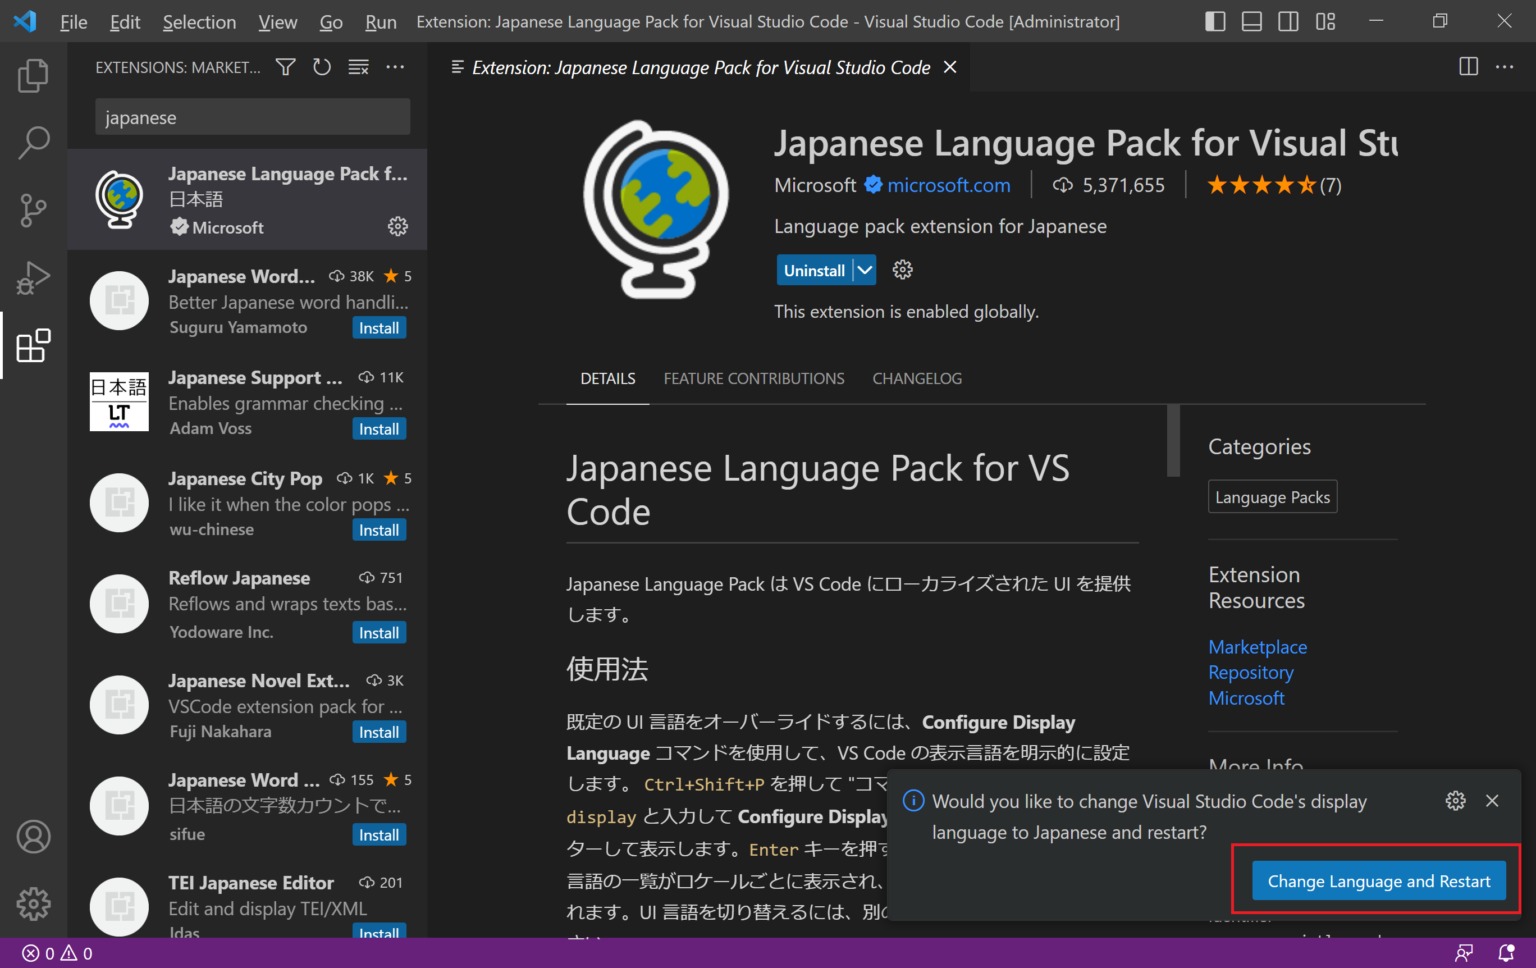Open the Source Control view

pos(33,210)
